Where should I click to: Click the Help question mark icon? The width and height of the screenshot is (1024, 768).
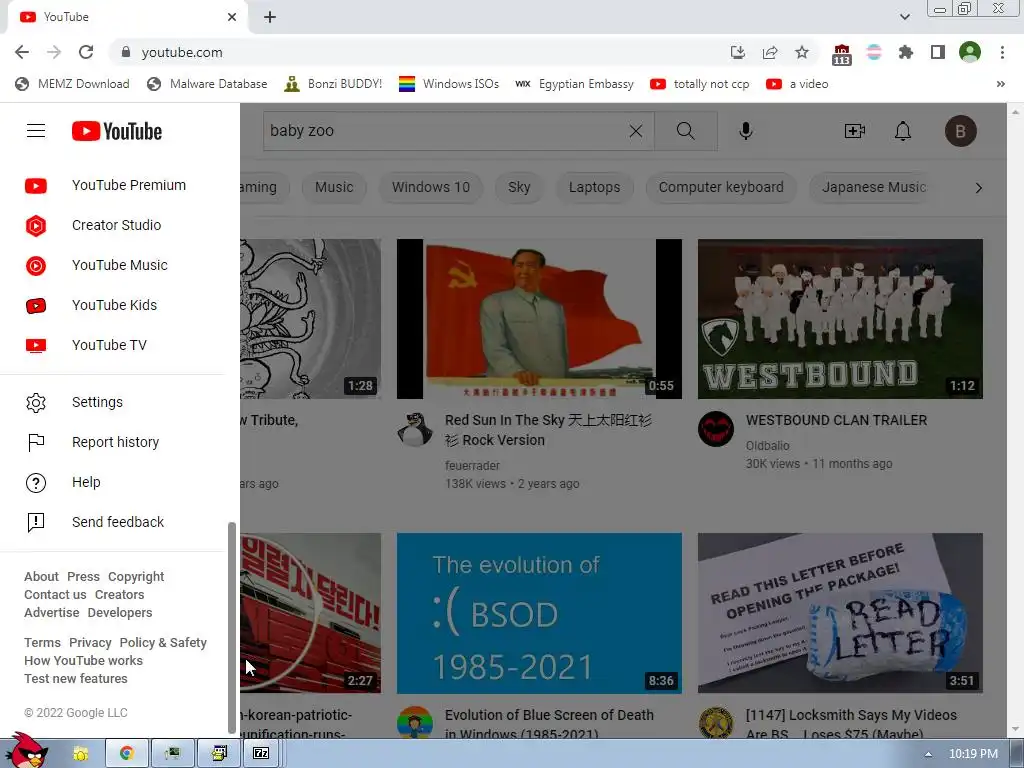[x=36, y=483]
